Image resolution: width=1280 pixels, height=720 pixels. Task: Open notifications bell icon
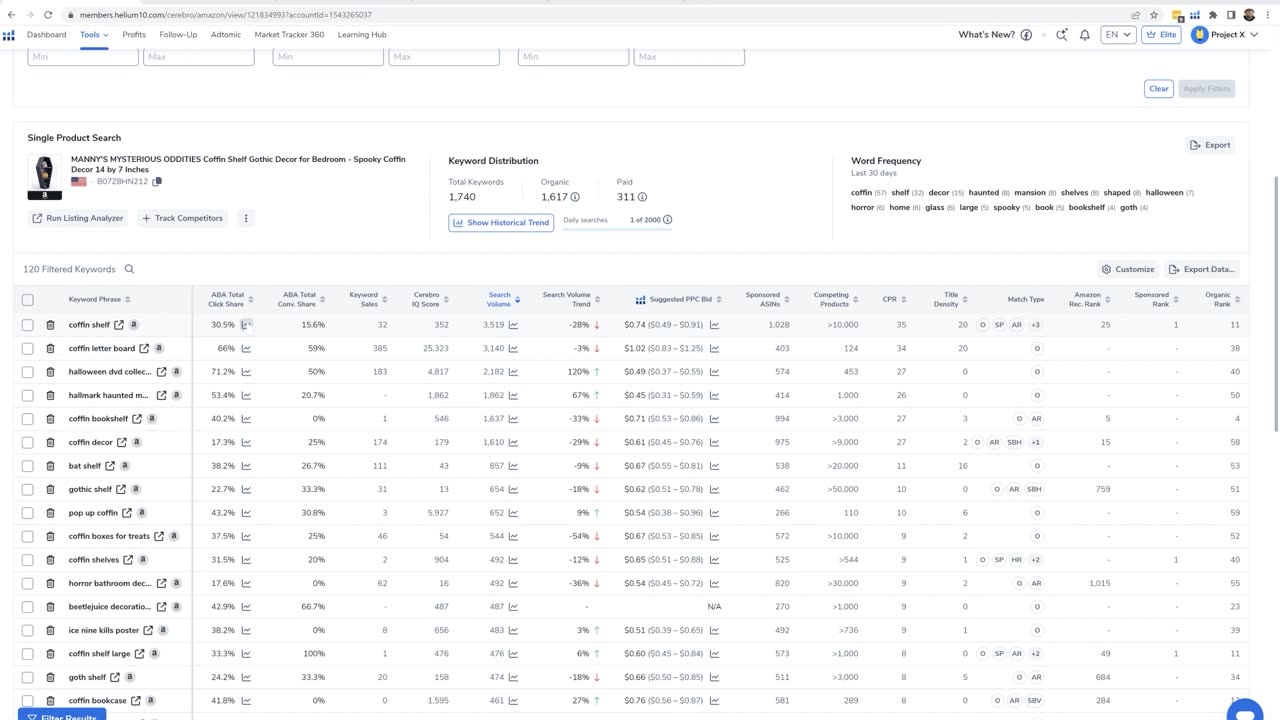click(x=1084, y=35)
